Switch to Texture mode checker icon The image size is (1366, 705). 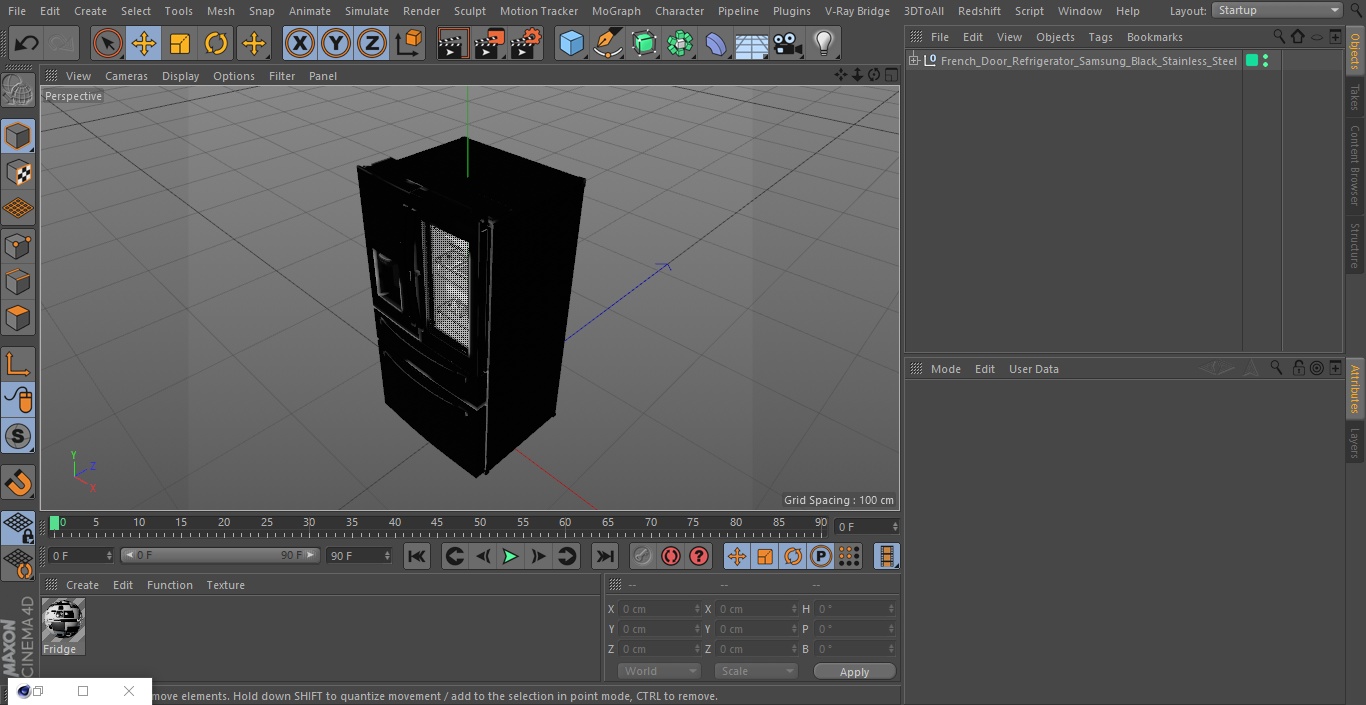coord(18,172)
